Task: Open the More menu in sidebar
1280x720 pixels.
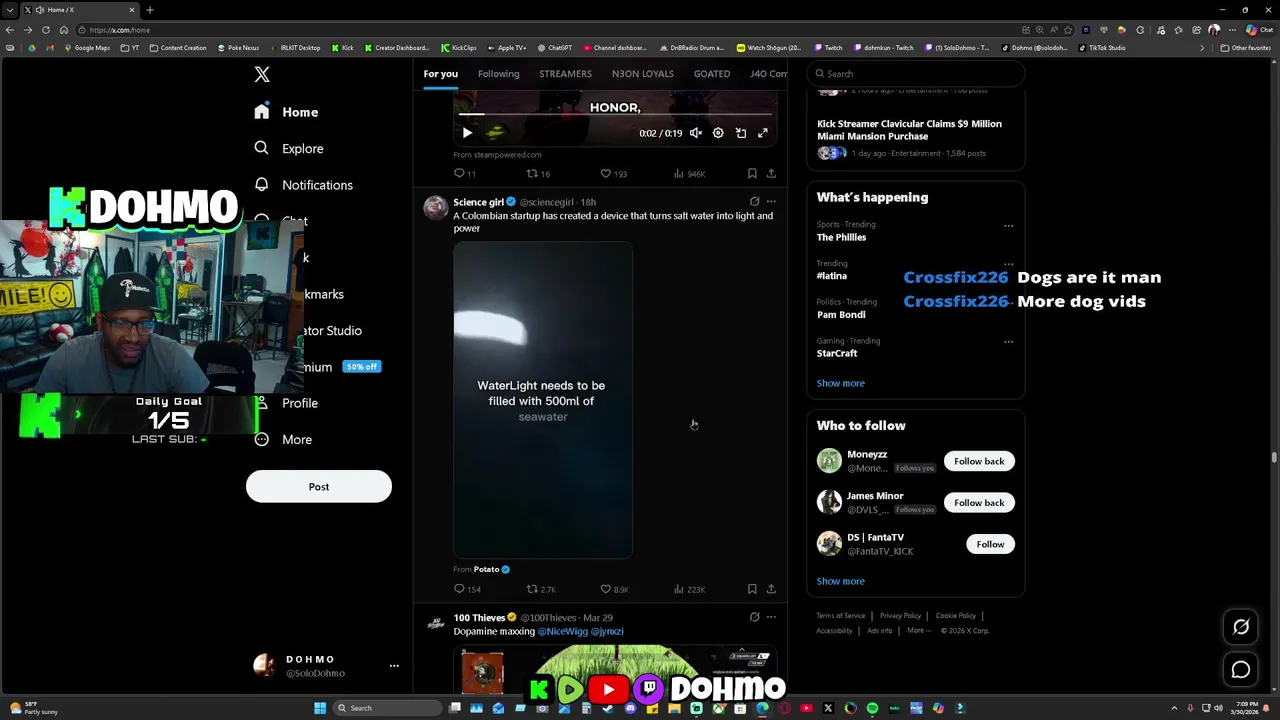Action: pos(284,439)
